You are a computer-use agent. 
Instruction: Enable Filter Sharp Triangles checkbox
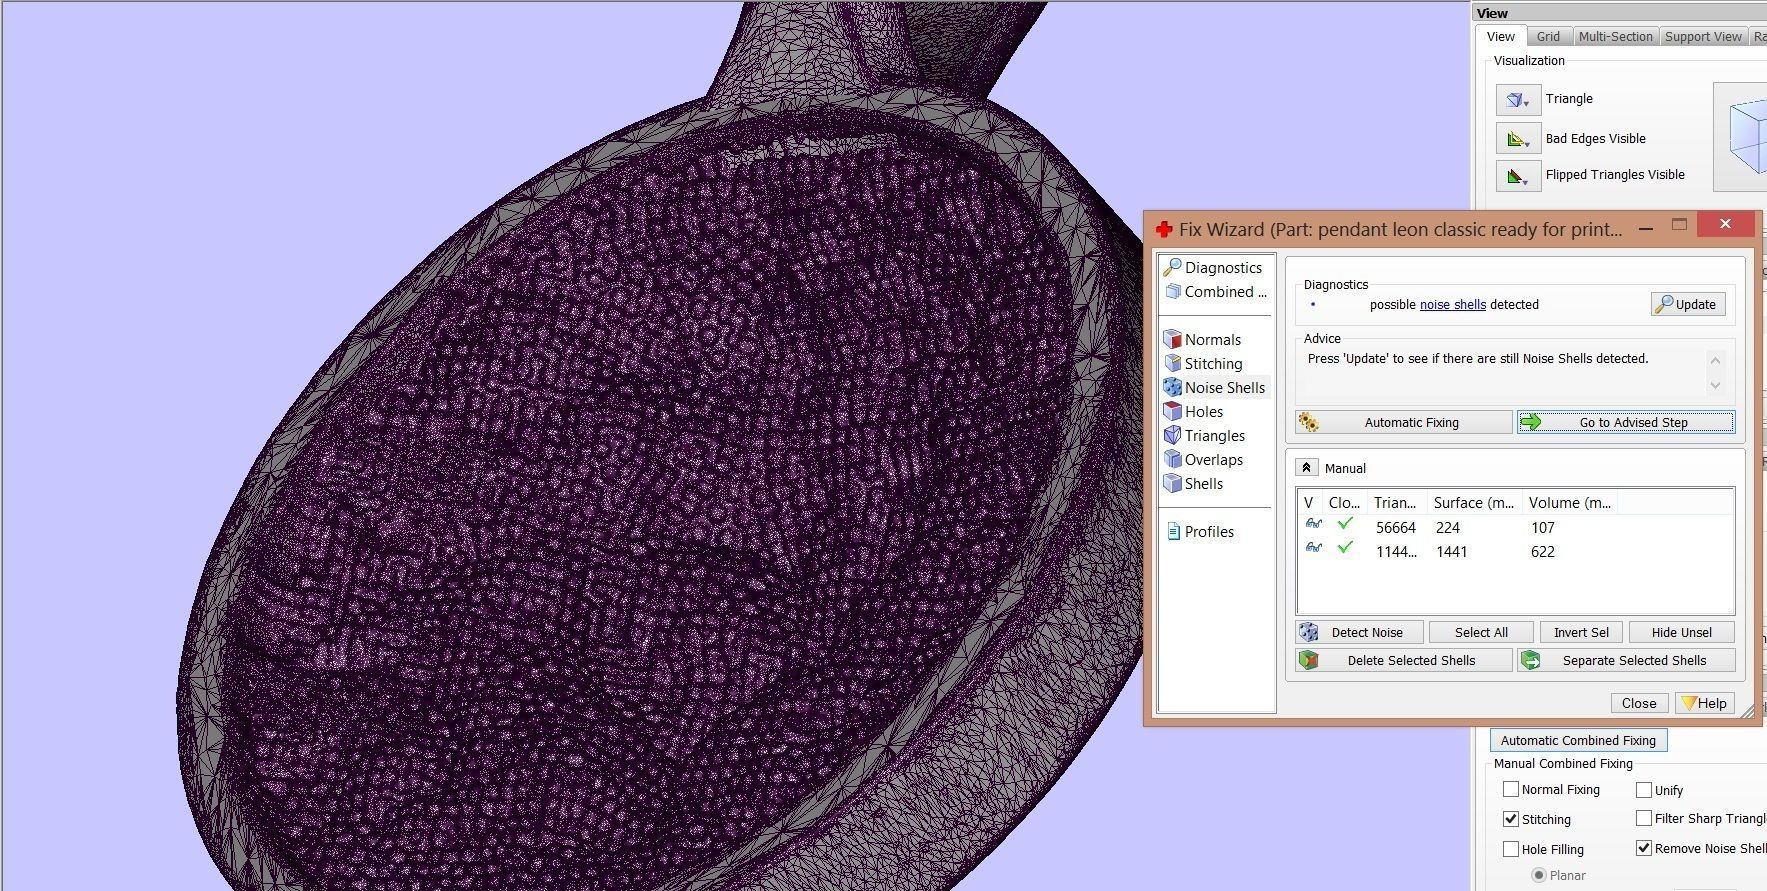1644,818
